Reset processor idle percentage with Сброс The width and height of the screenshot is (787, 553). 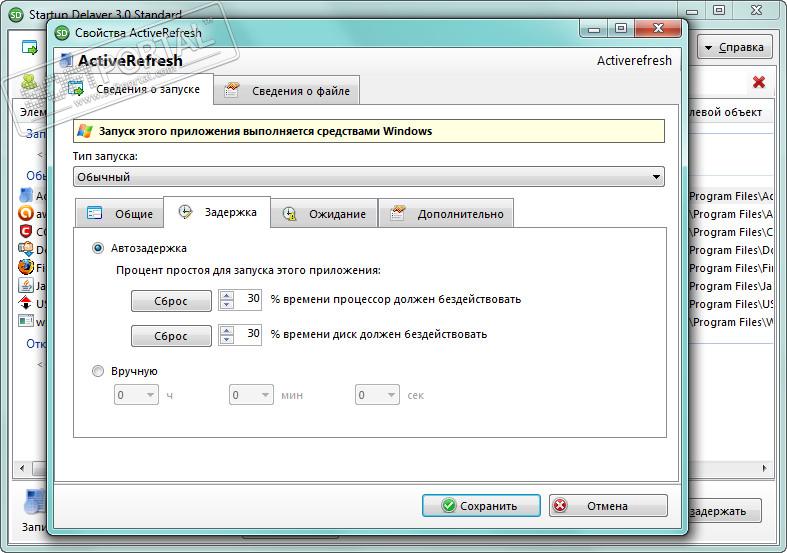[171, 301]
